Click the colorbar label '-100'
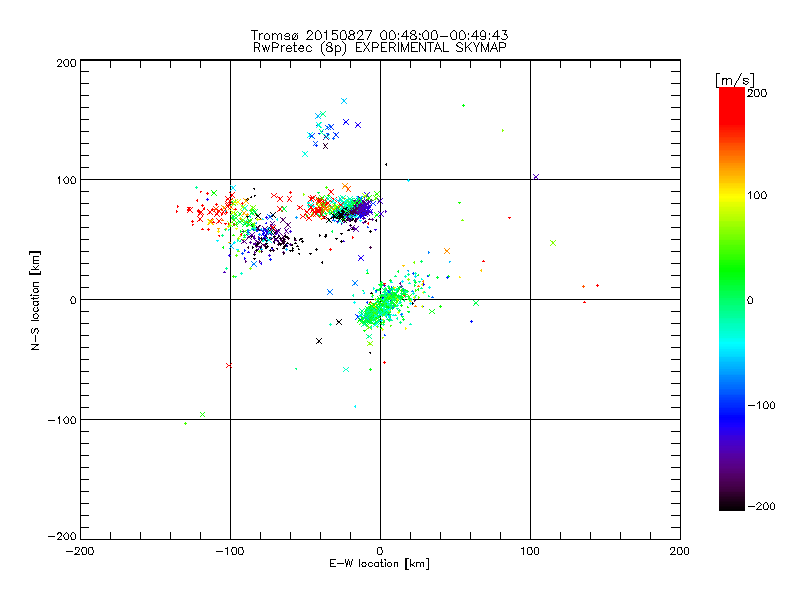The width and height of the screenshot is (800, 600). click(x=761, y=406)
